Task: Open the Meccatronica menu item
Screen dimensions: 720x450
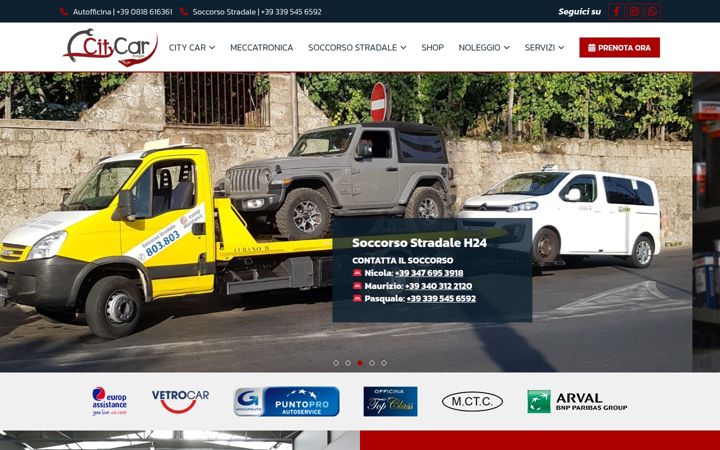Action: pos(261,47)
